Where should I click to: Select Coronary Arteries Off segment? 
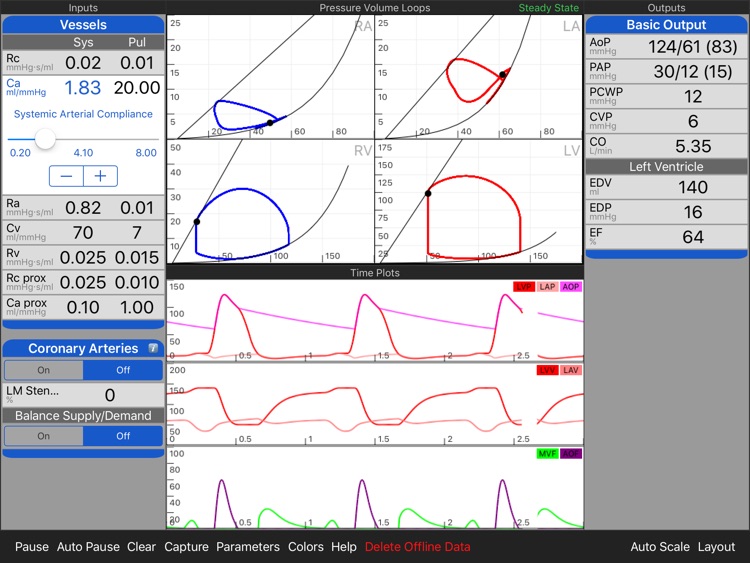123,370
